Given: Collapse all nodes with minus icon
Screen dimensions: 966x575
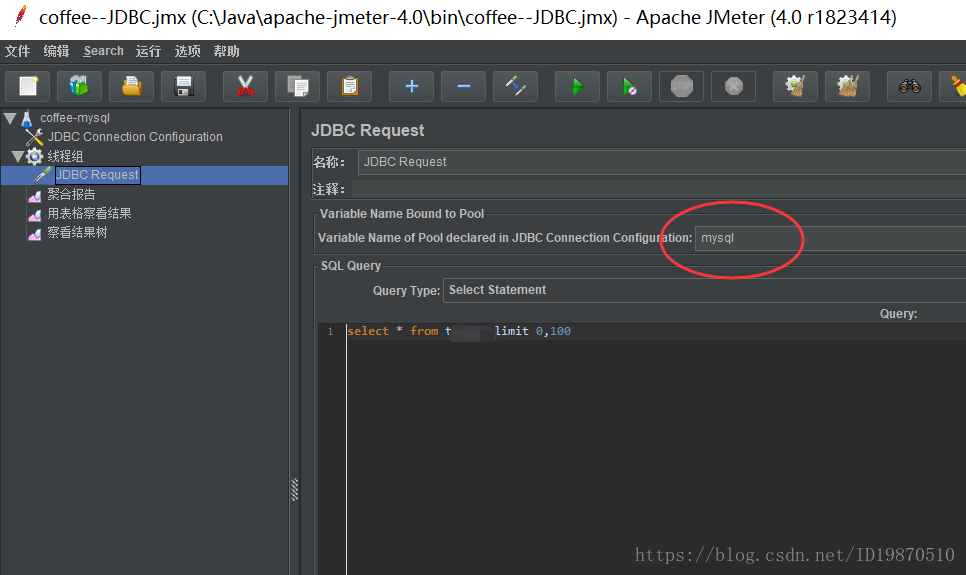Looking at the screenshot, I should coord(463,86).
